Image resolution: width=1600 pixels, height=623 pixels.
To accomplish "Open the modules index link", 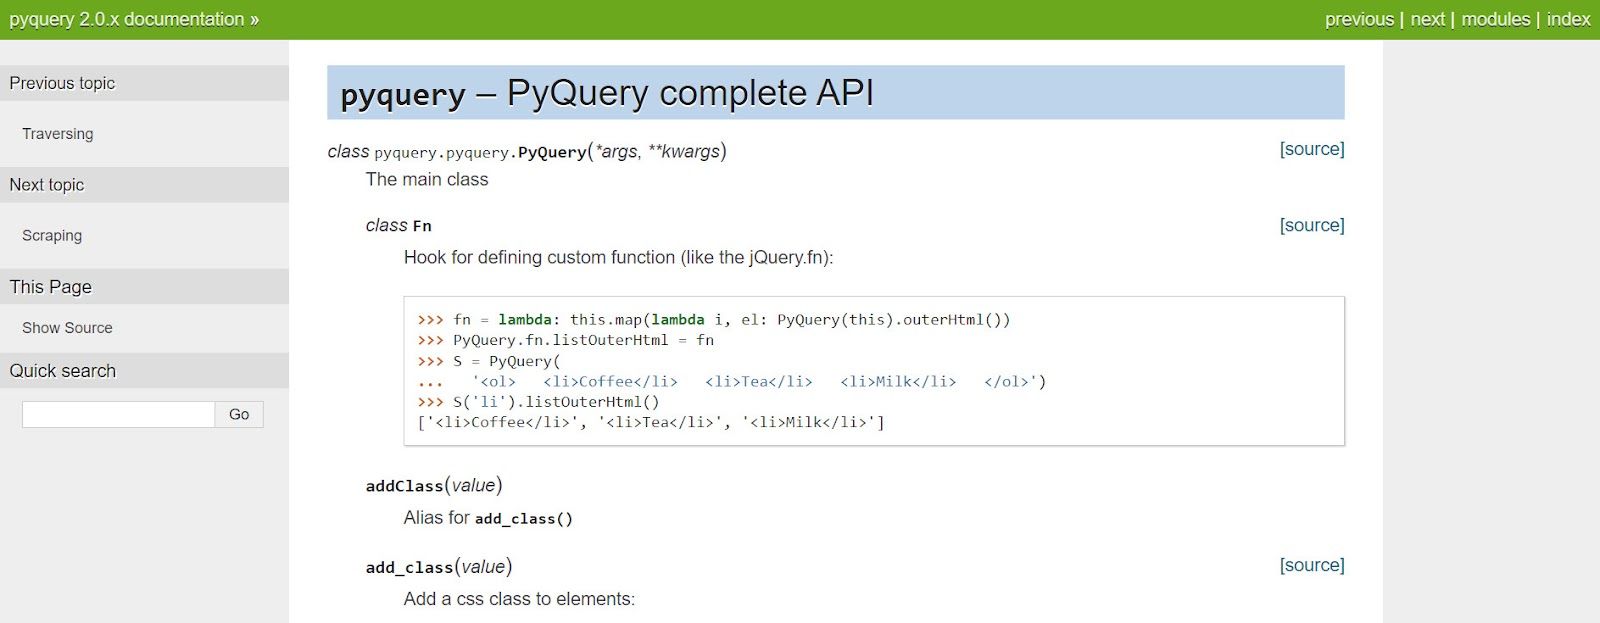I will pyautogui.click(x=1495, y=19).
